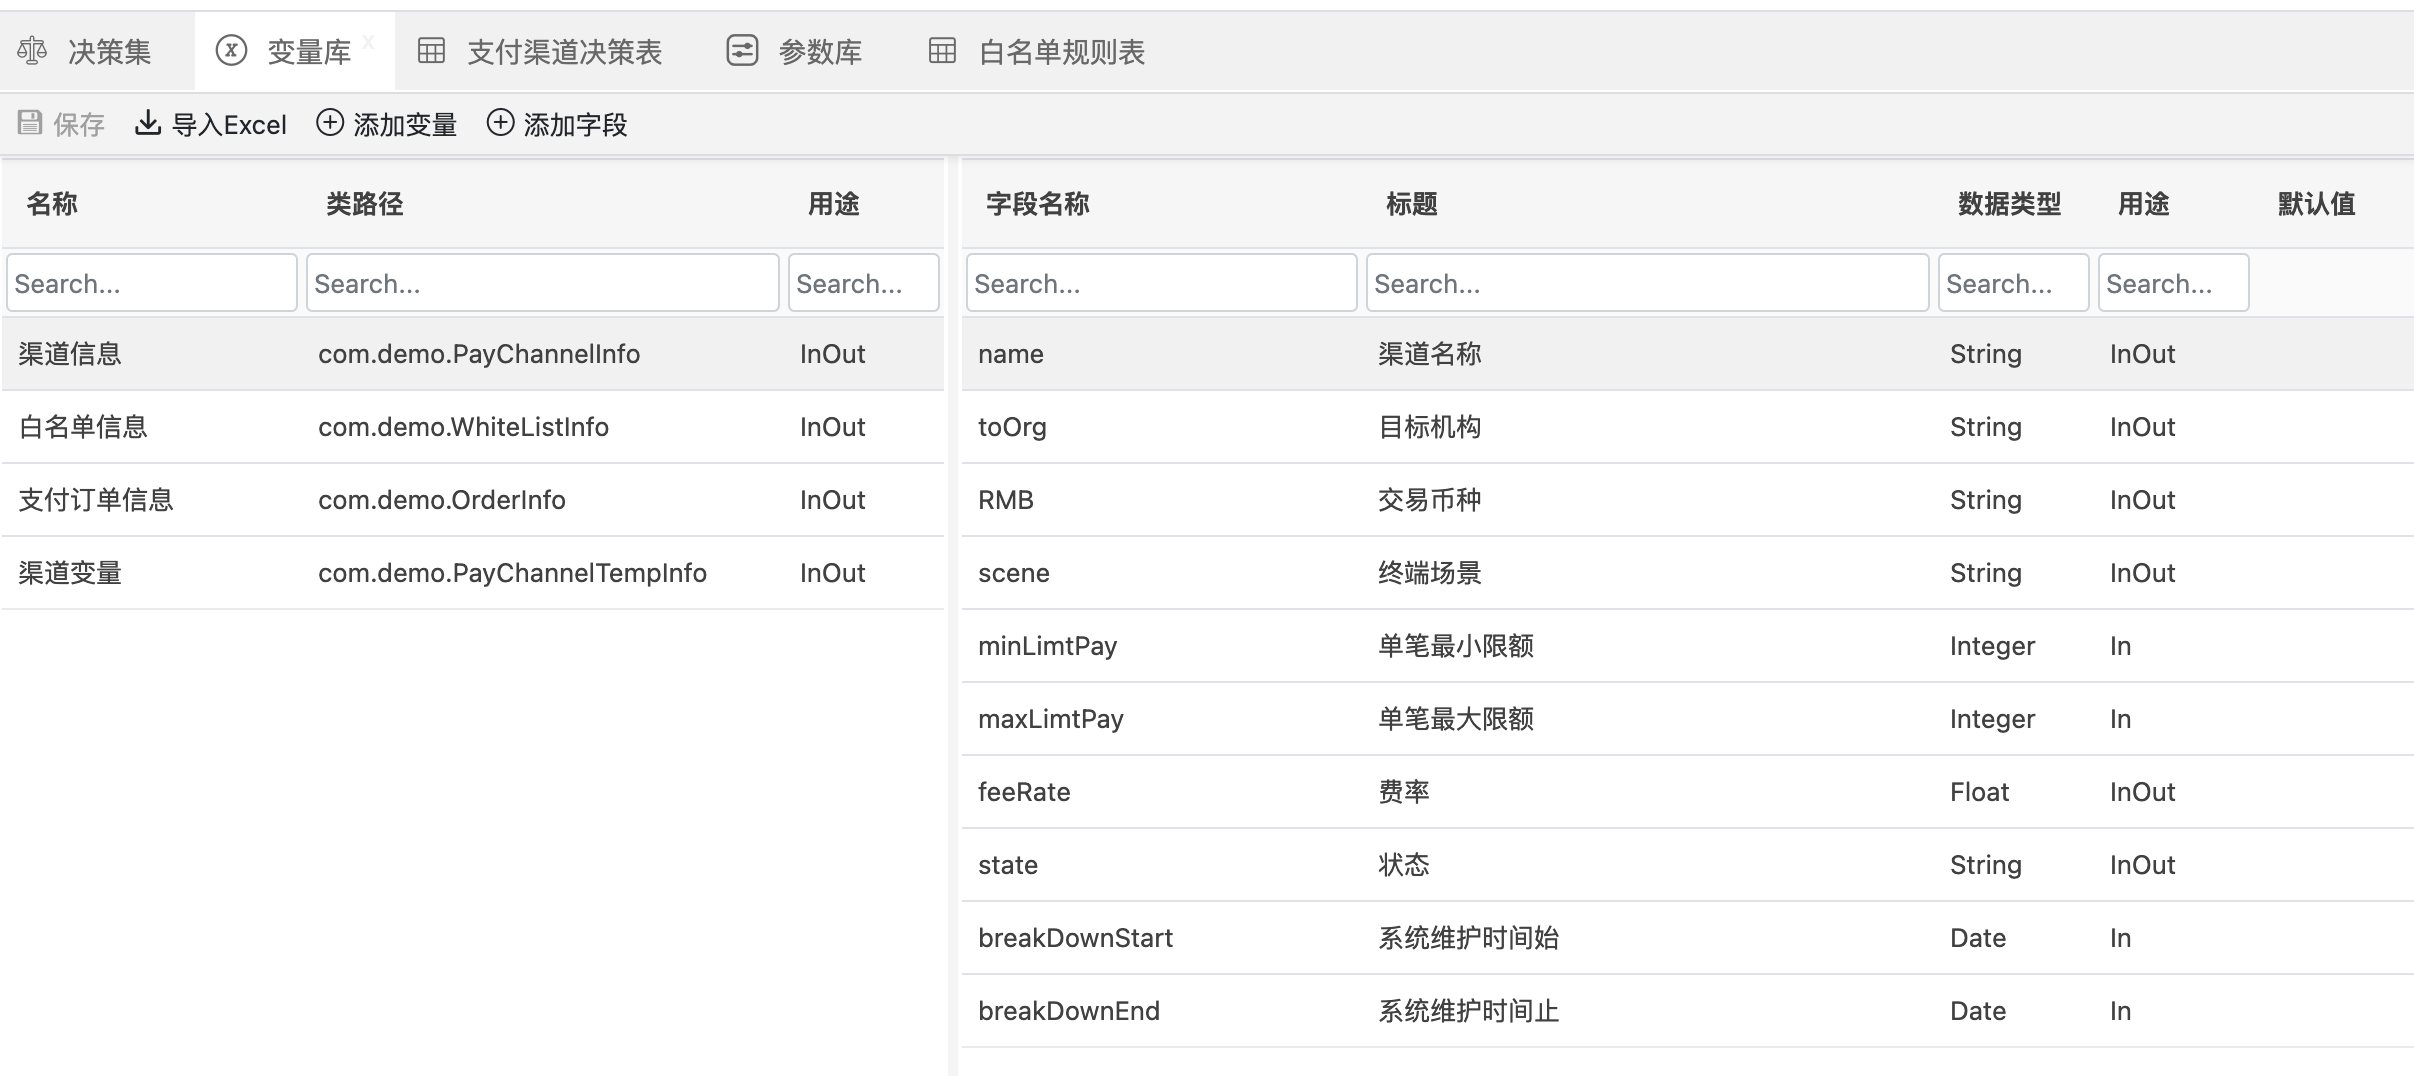Click the table icon beside 支付渠道决策表
This screenshot has height=1076, width=2414.
(x=431, y=51)
